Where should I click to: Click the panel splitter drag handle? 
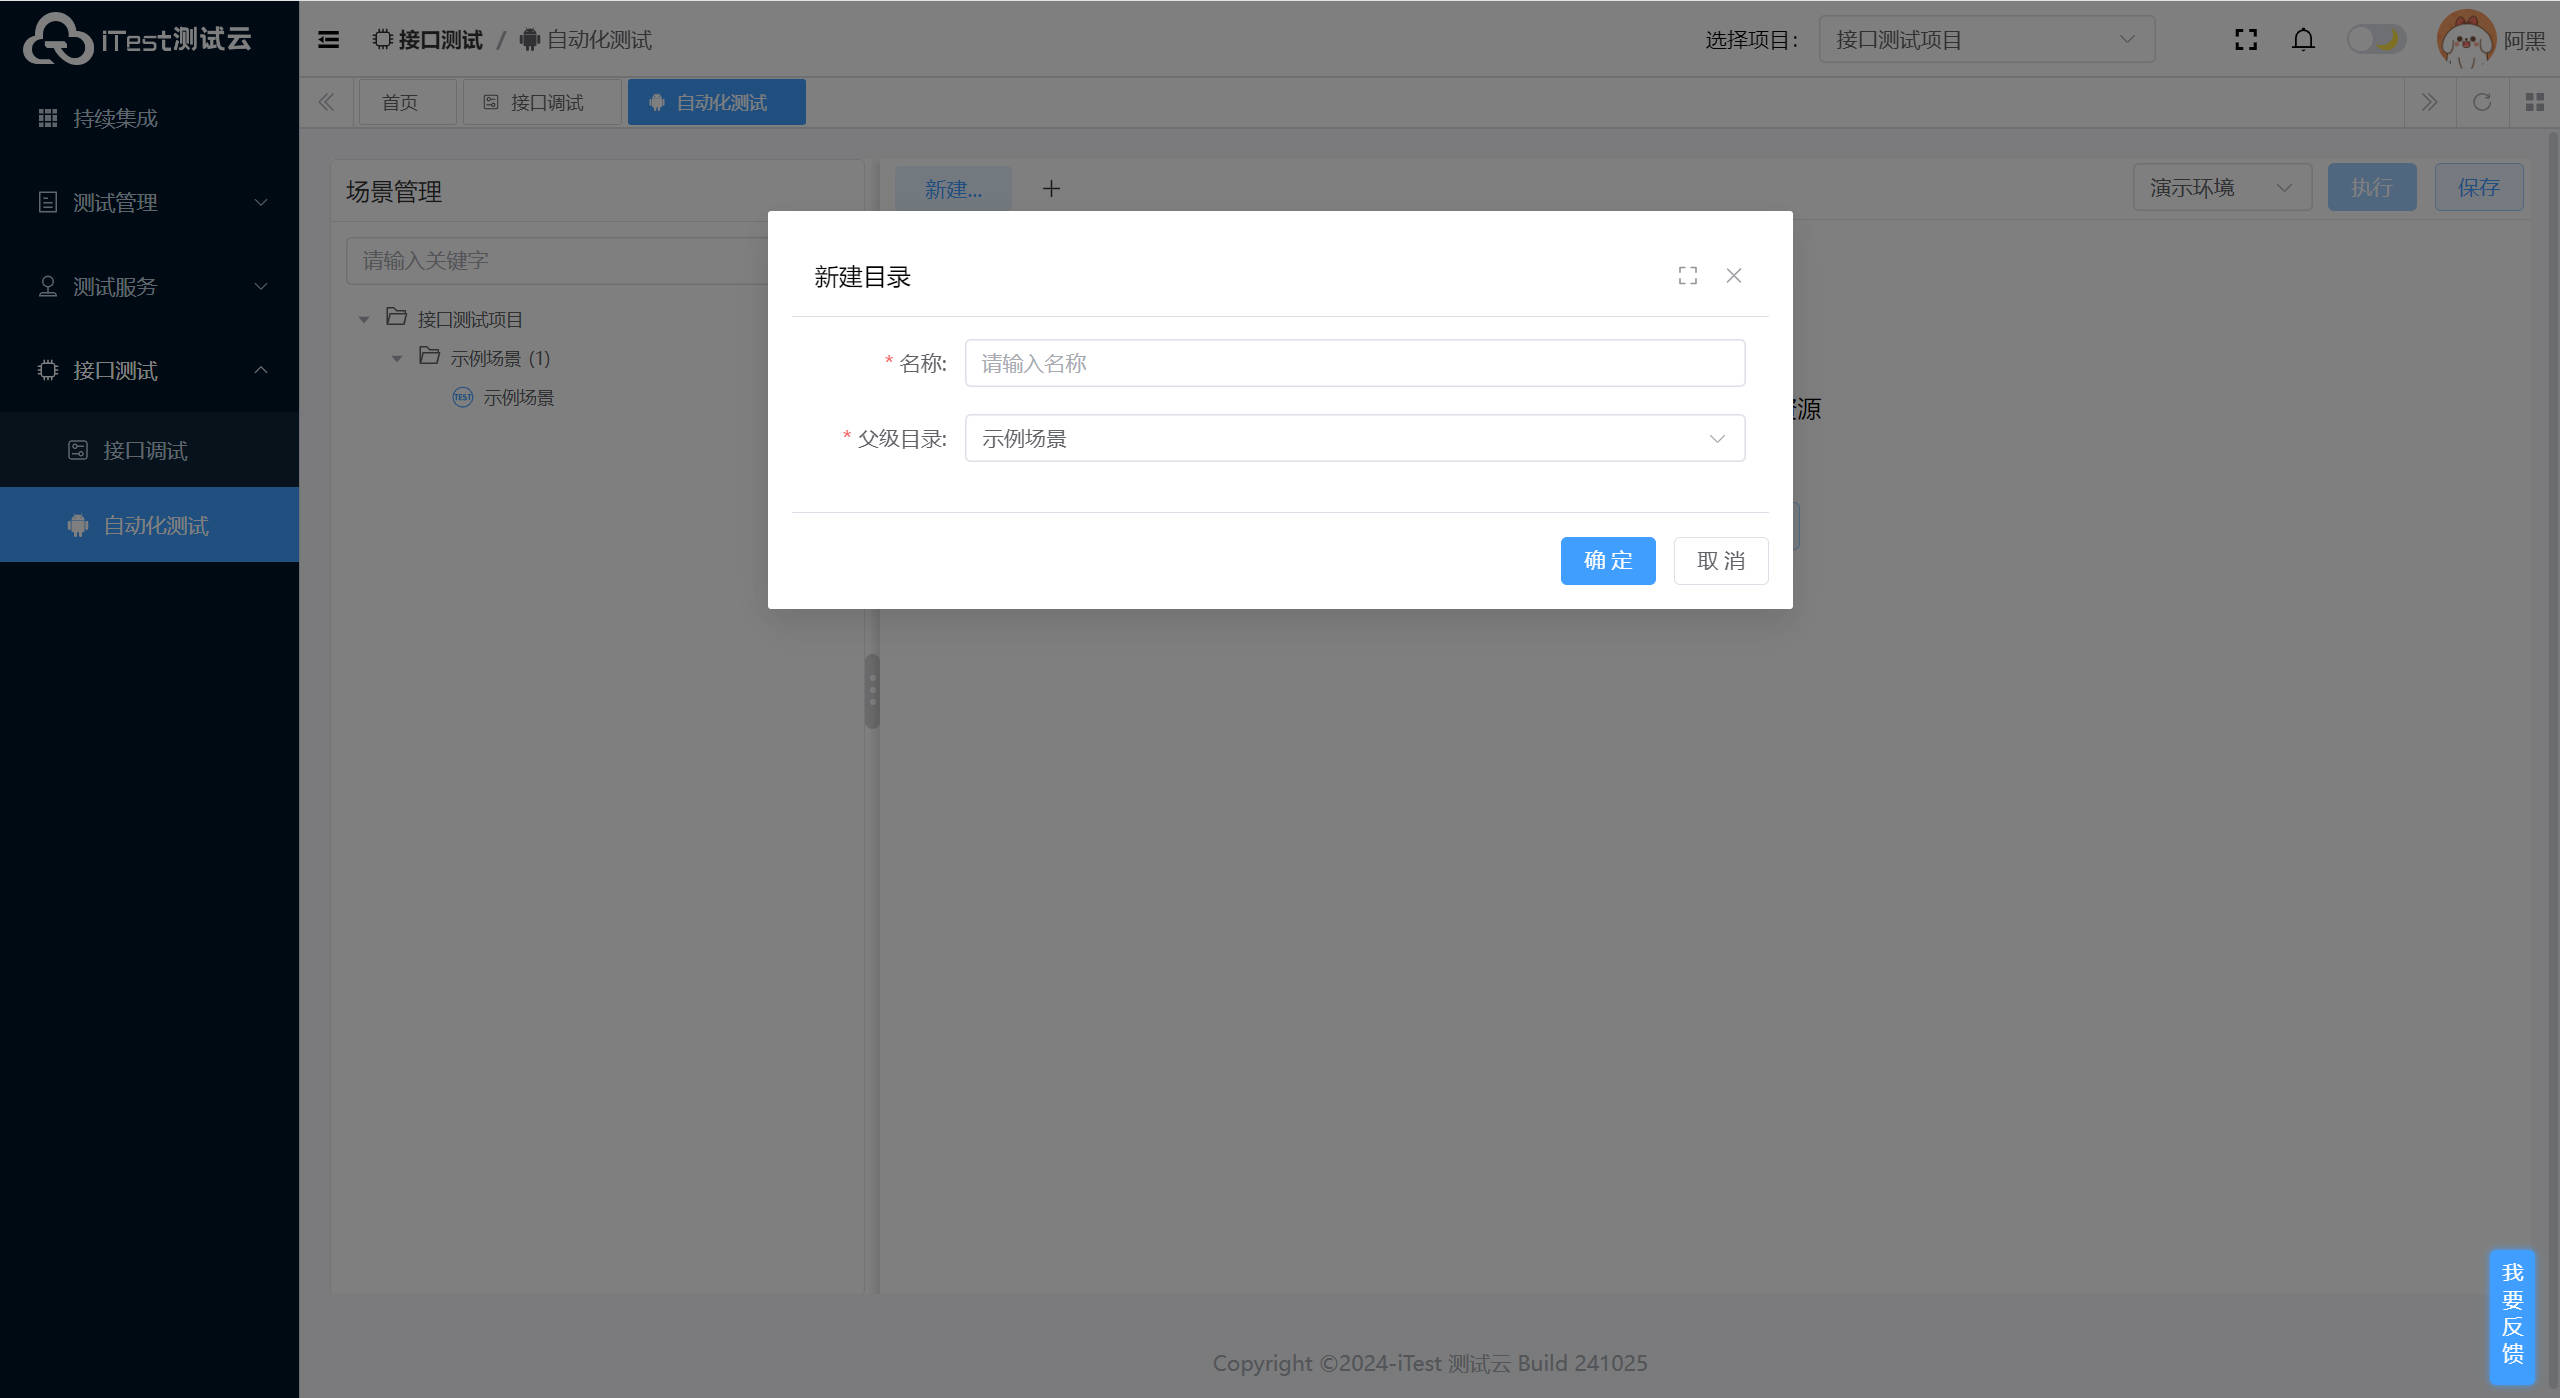(x=872, y=691)
